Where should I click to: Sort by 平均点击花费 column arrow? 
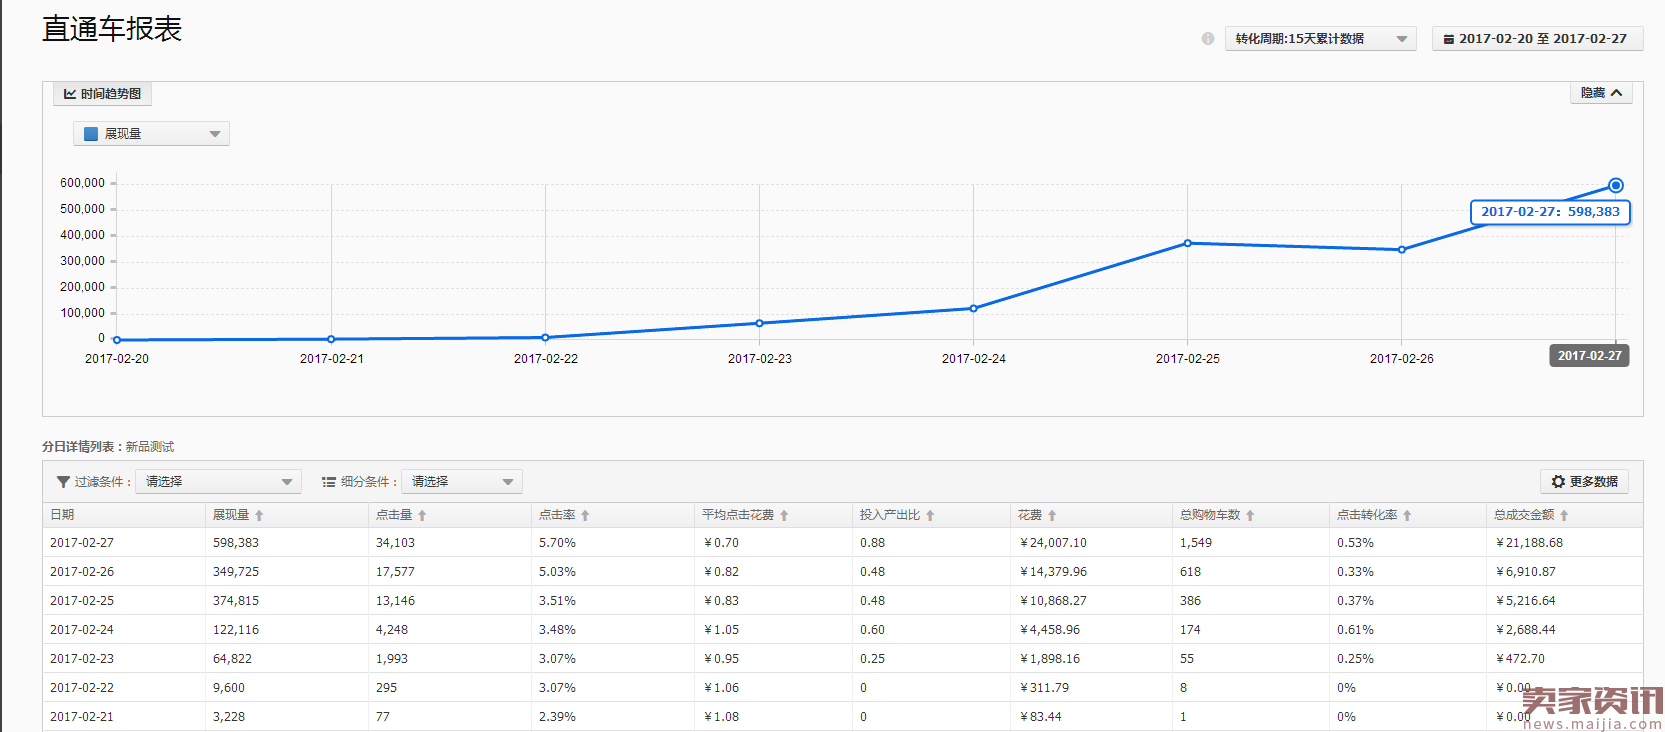pos(784,516)
